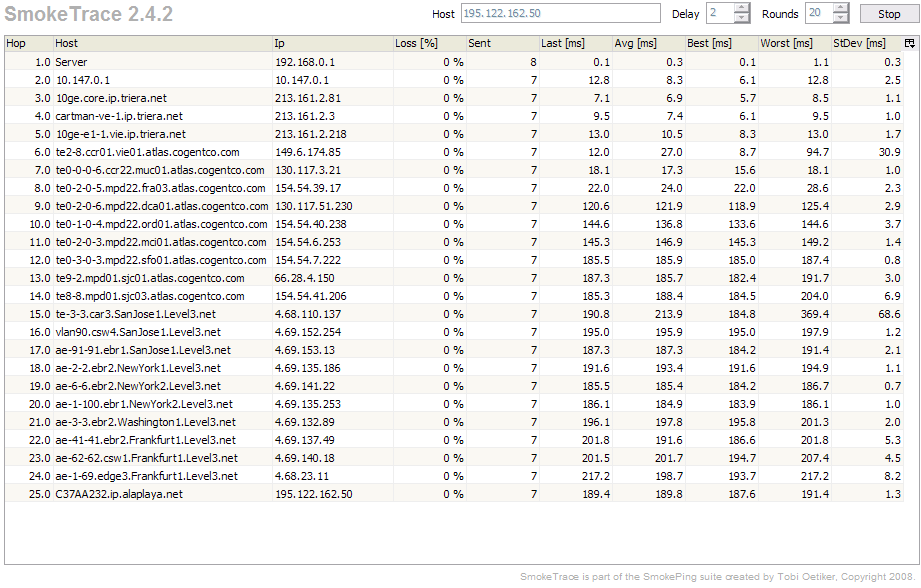Select host te0-1-0-4.mpd22.ord01.atlas.cogentco.com
The image size is (921, 588).
click(x=161, y=224)
